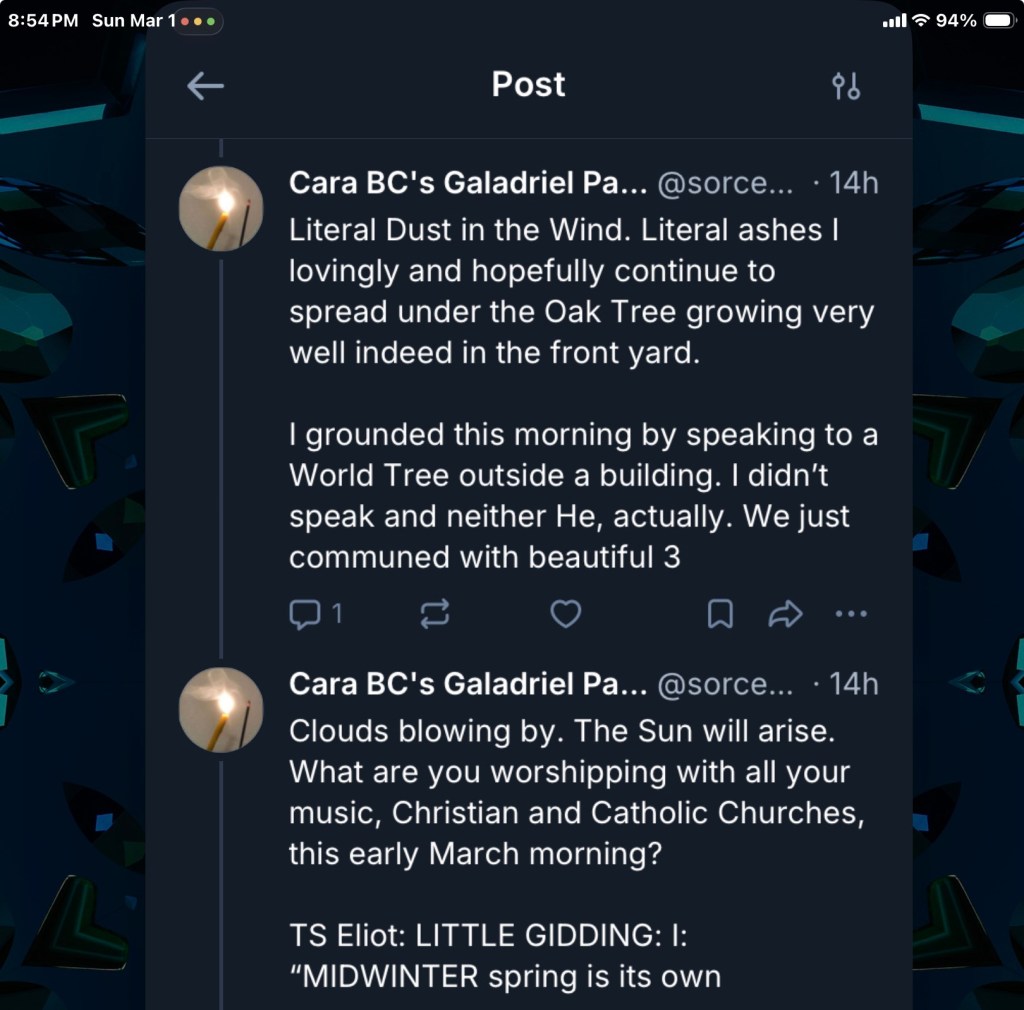1024x1010 pixels.
Task: Open first post's candle profile avatar
Action: coord(221,209)
